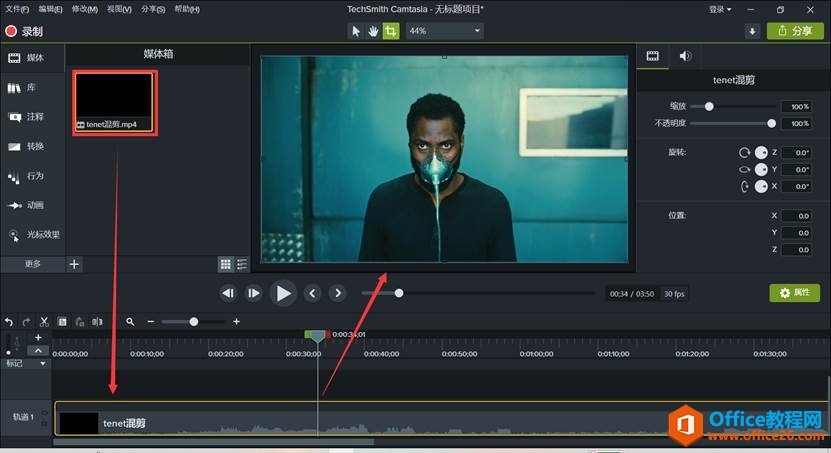
Task: Start recording with the red Record button
Action: (25, 31)
